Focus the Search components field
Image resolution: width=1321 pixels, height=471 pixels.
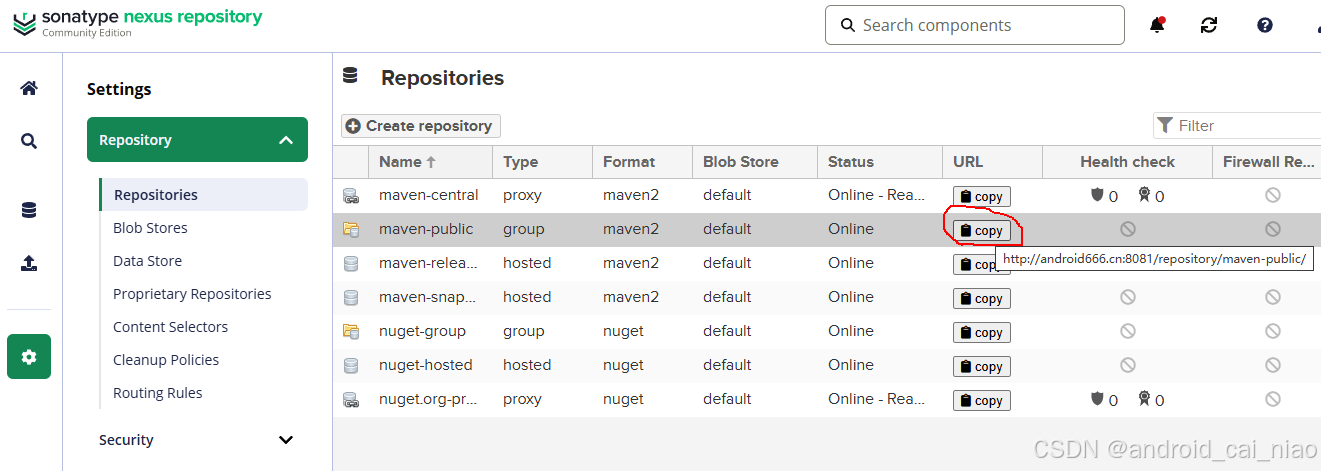975,25
